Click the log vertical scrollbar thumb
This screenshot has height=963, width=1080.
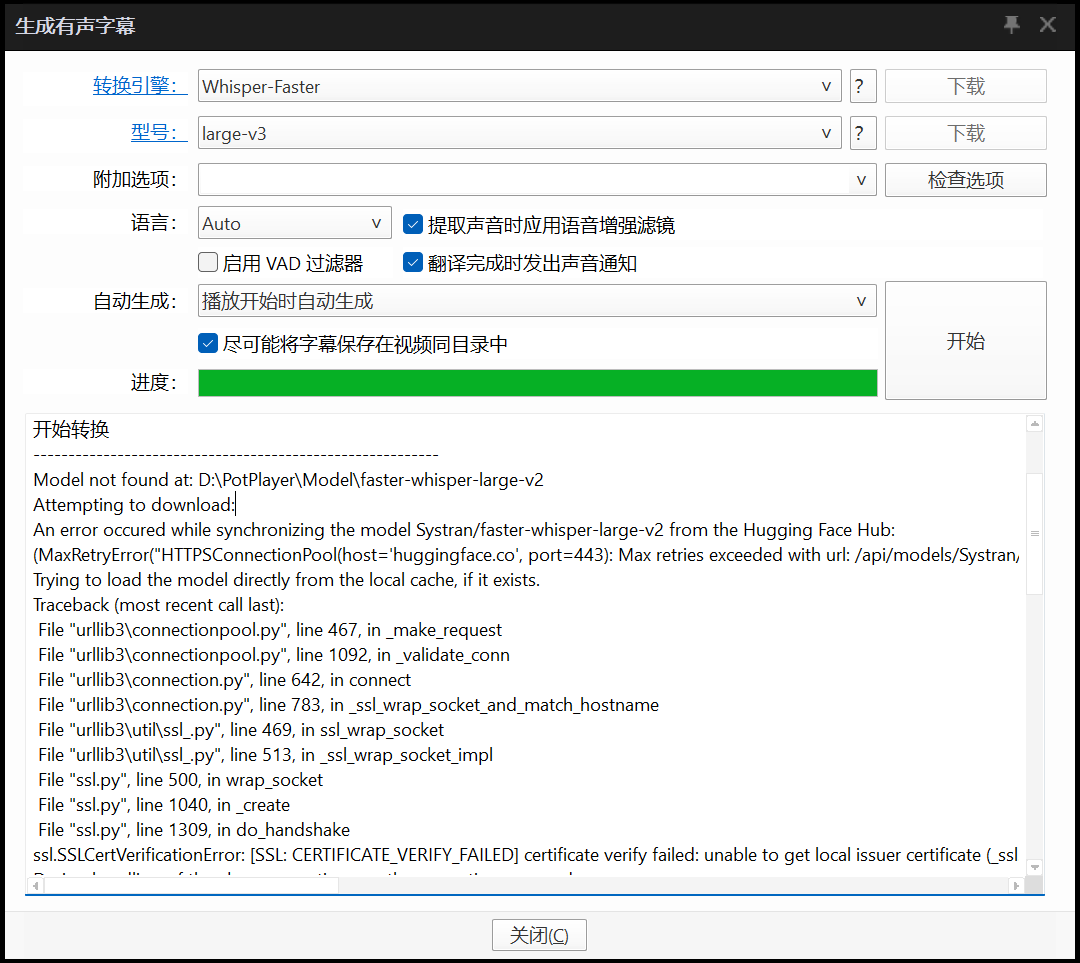pos(1034,533)
